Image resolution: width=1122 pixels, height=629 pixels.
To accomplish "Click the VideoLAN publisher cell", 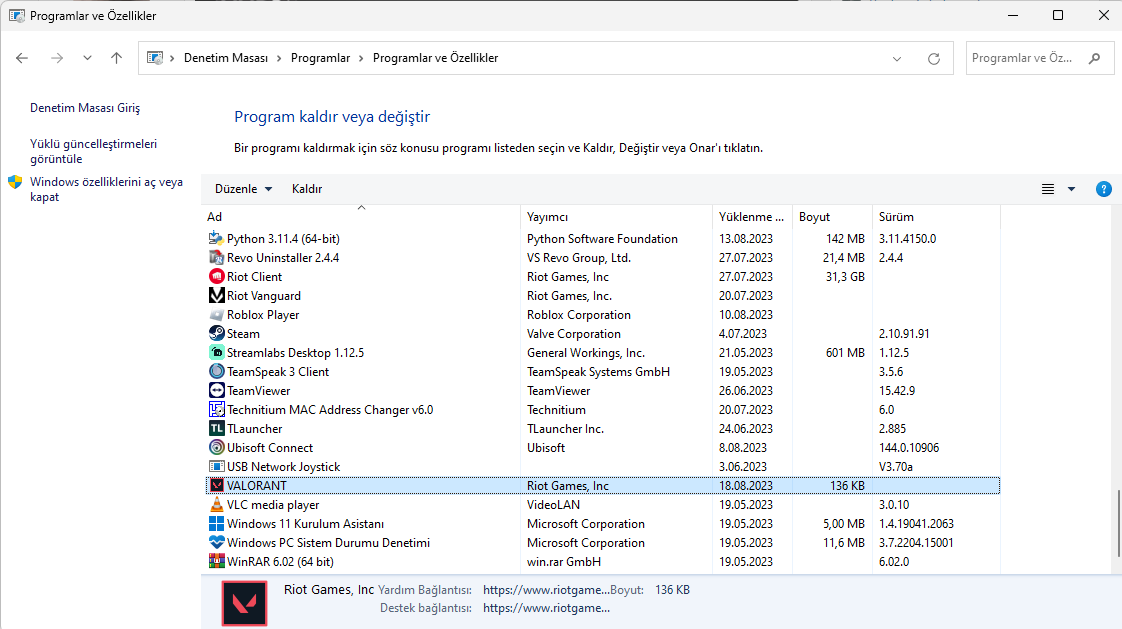I will pyautogui.click(x=553, y=505).
